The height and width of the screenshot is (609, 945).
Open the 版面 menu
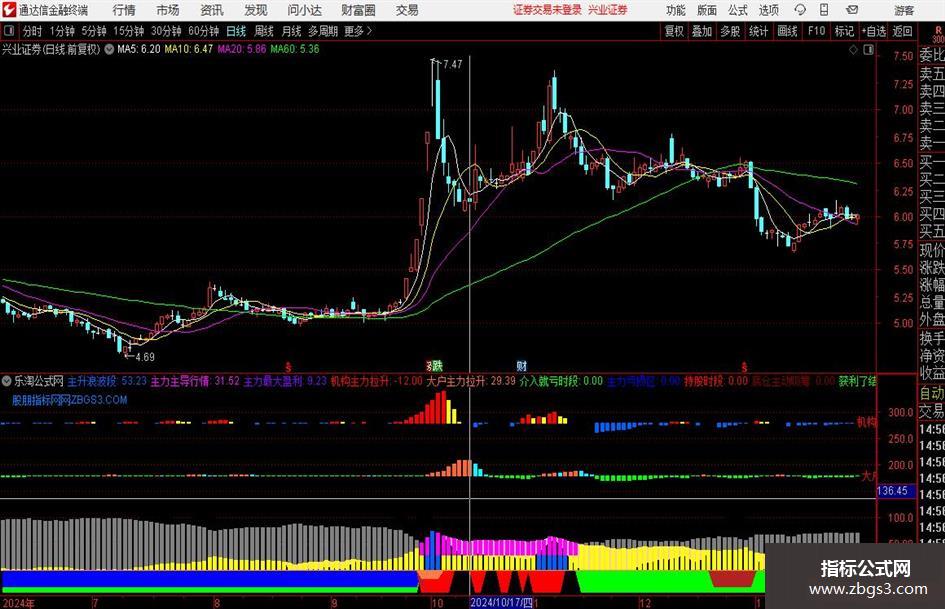(x=707, y=10)
